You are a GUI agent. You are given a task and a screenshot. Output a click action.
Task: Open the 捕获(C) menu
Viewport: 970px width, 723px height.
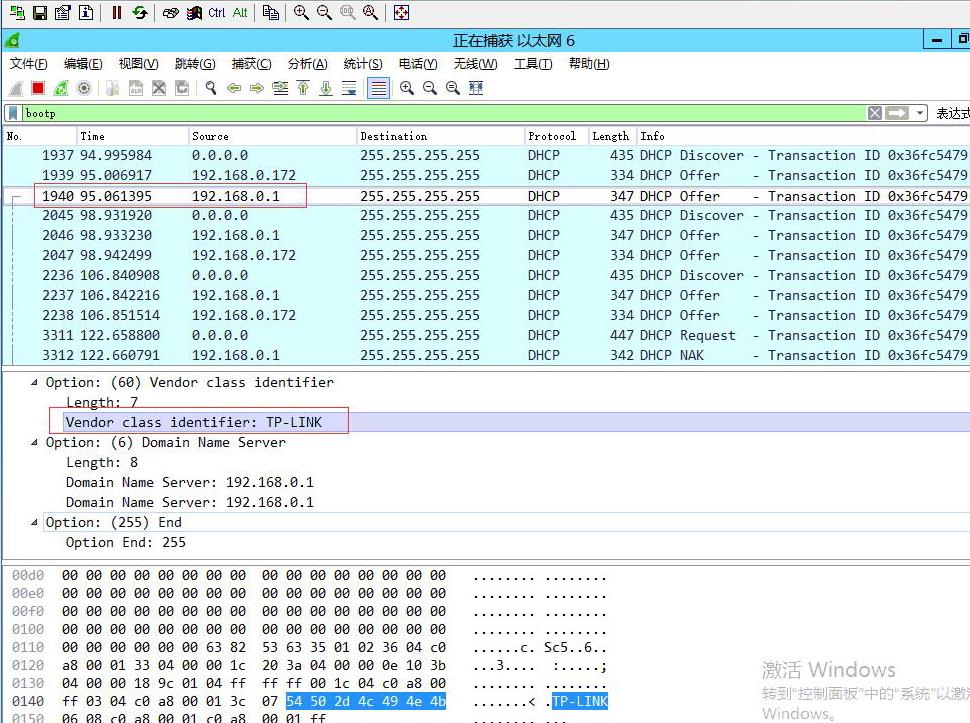click(x=251, y=64)
